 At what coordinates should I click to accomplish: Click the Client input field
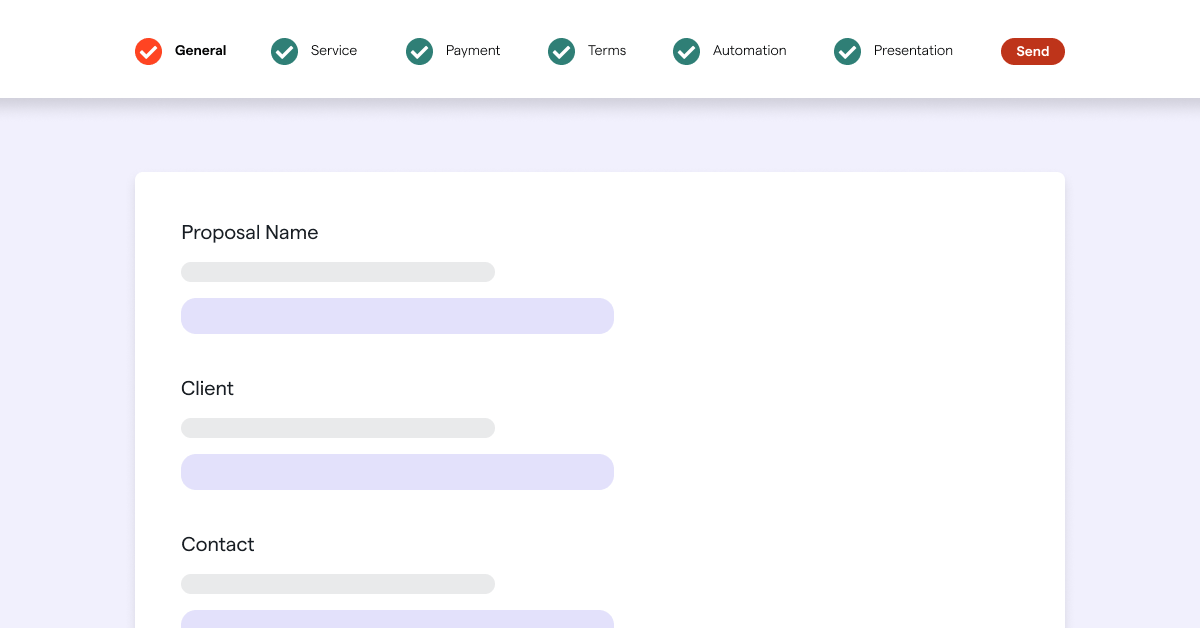click(x=397, y=472)
